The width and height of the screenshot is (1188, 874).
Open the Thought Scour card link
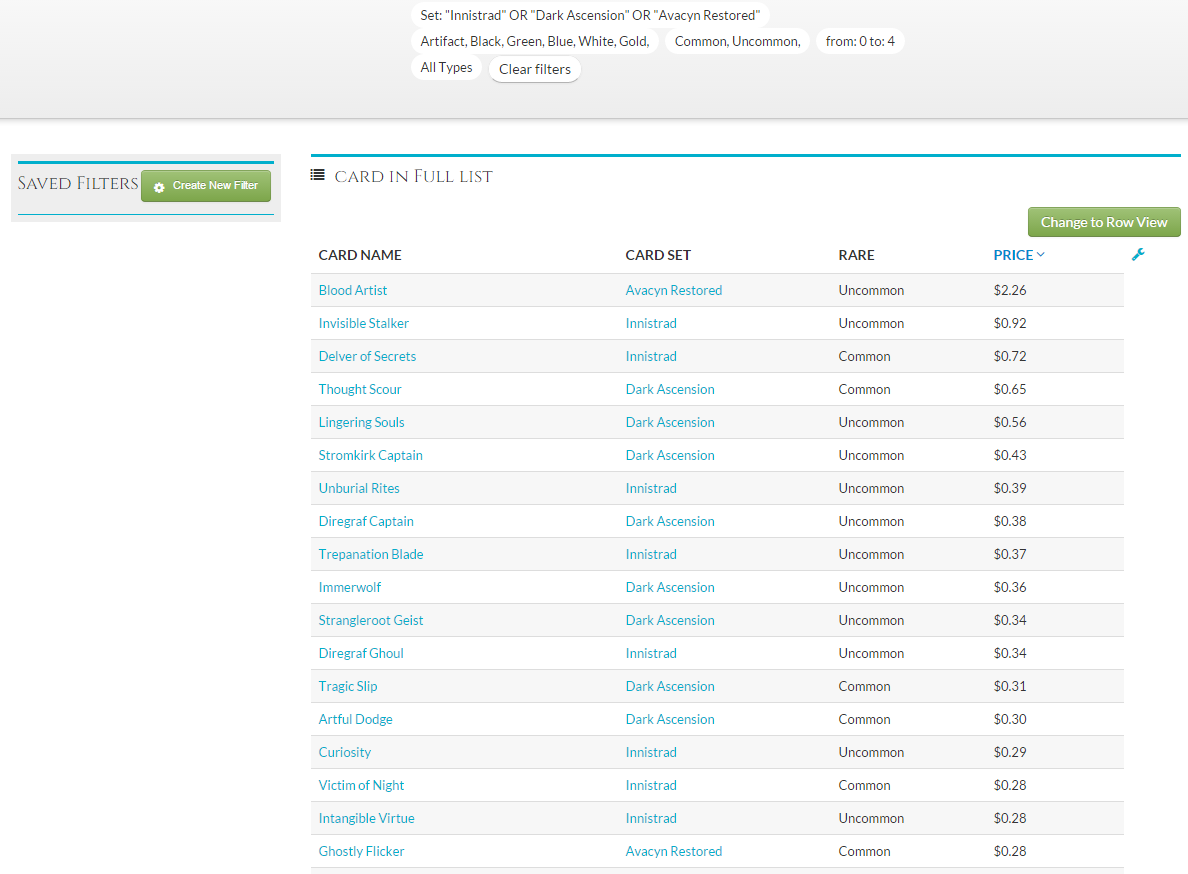click(360, 389)
